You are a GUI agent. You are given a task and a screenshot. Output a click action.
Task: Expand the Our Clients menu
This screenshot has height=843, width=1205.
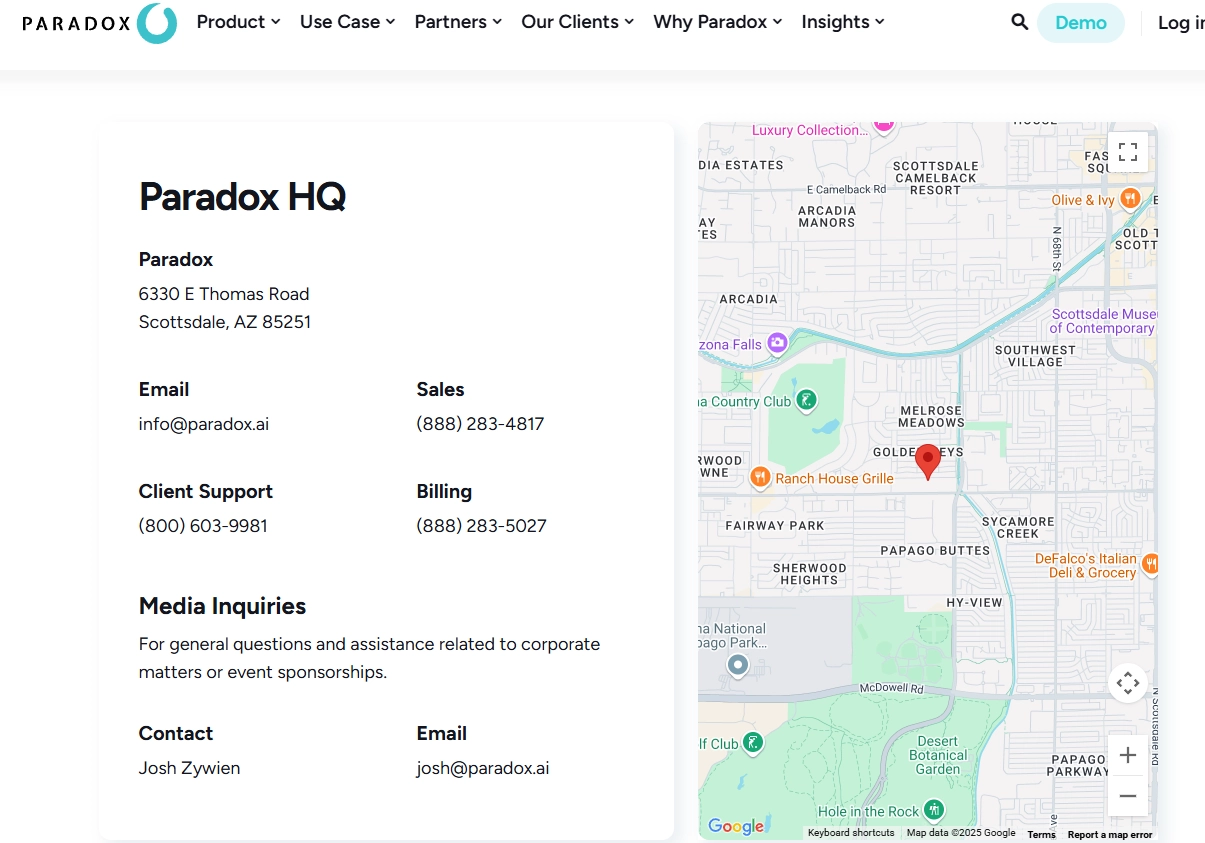(x=577, y=22)
